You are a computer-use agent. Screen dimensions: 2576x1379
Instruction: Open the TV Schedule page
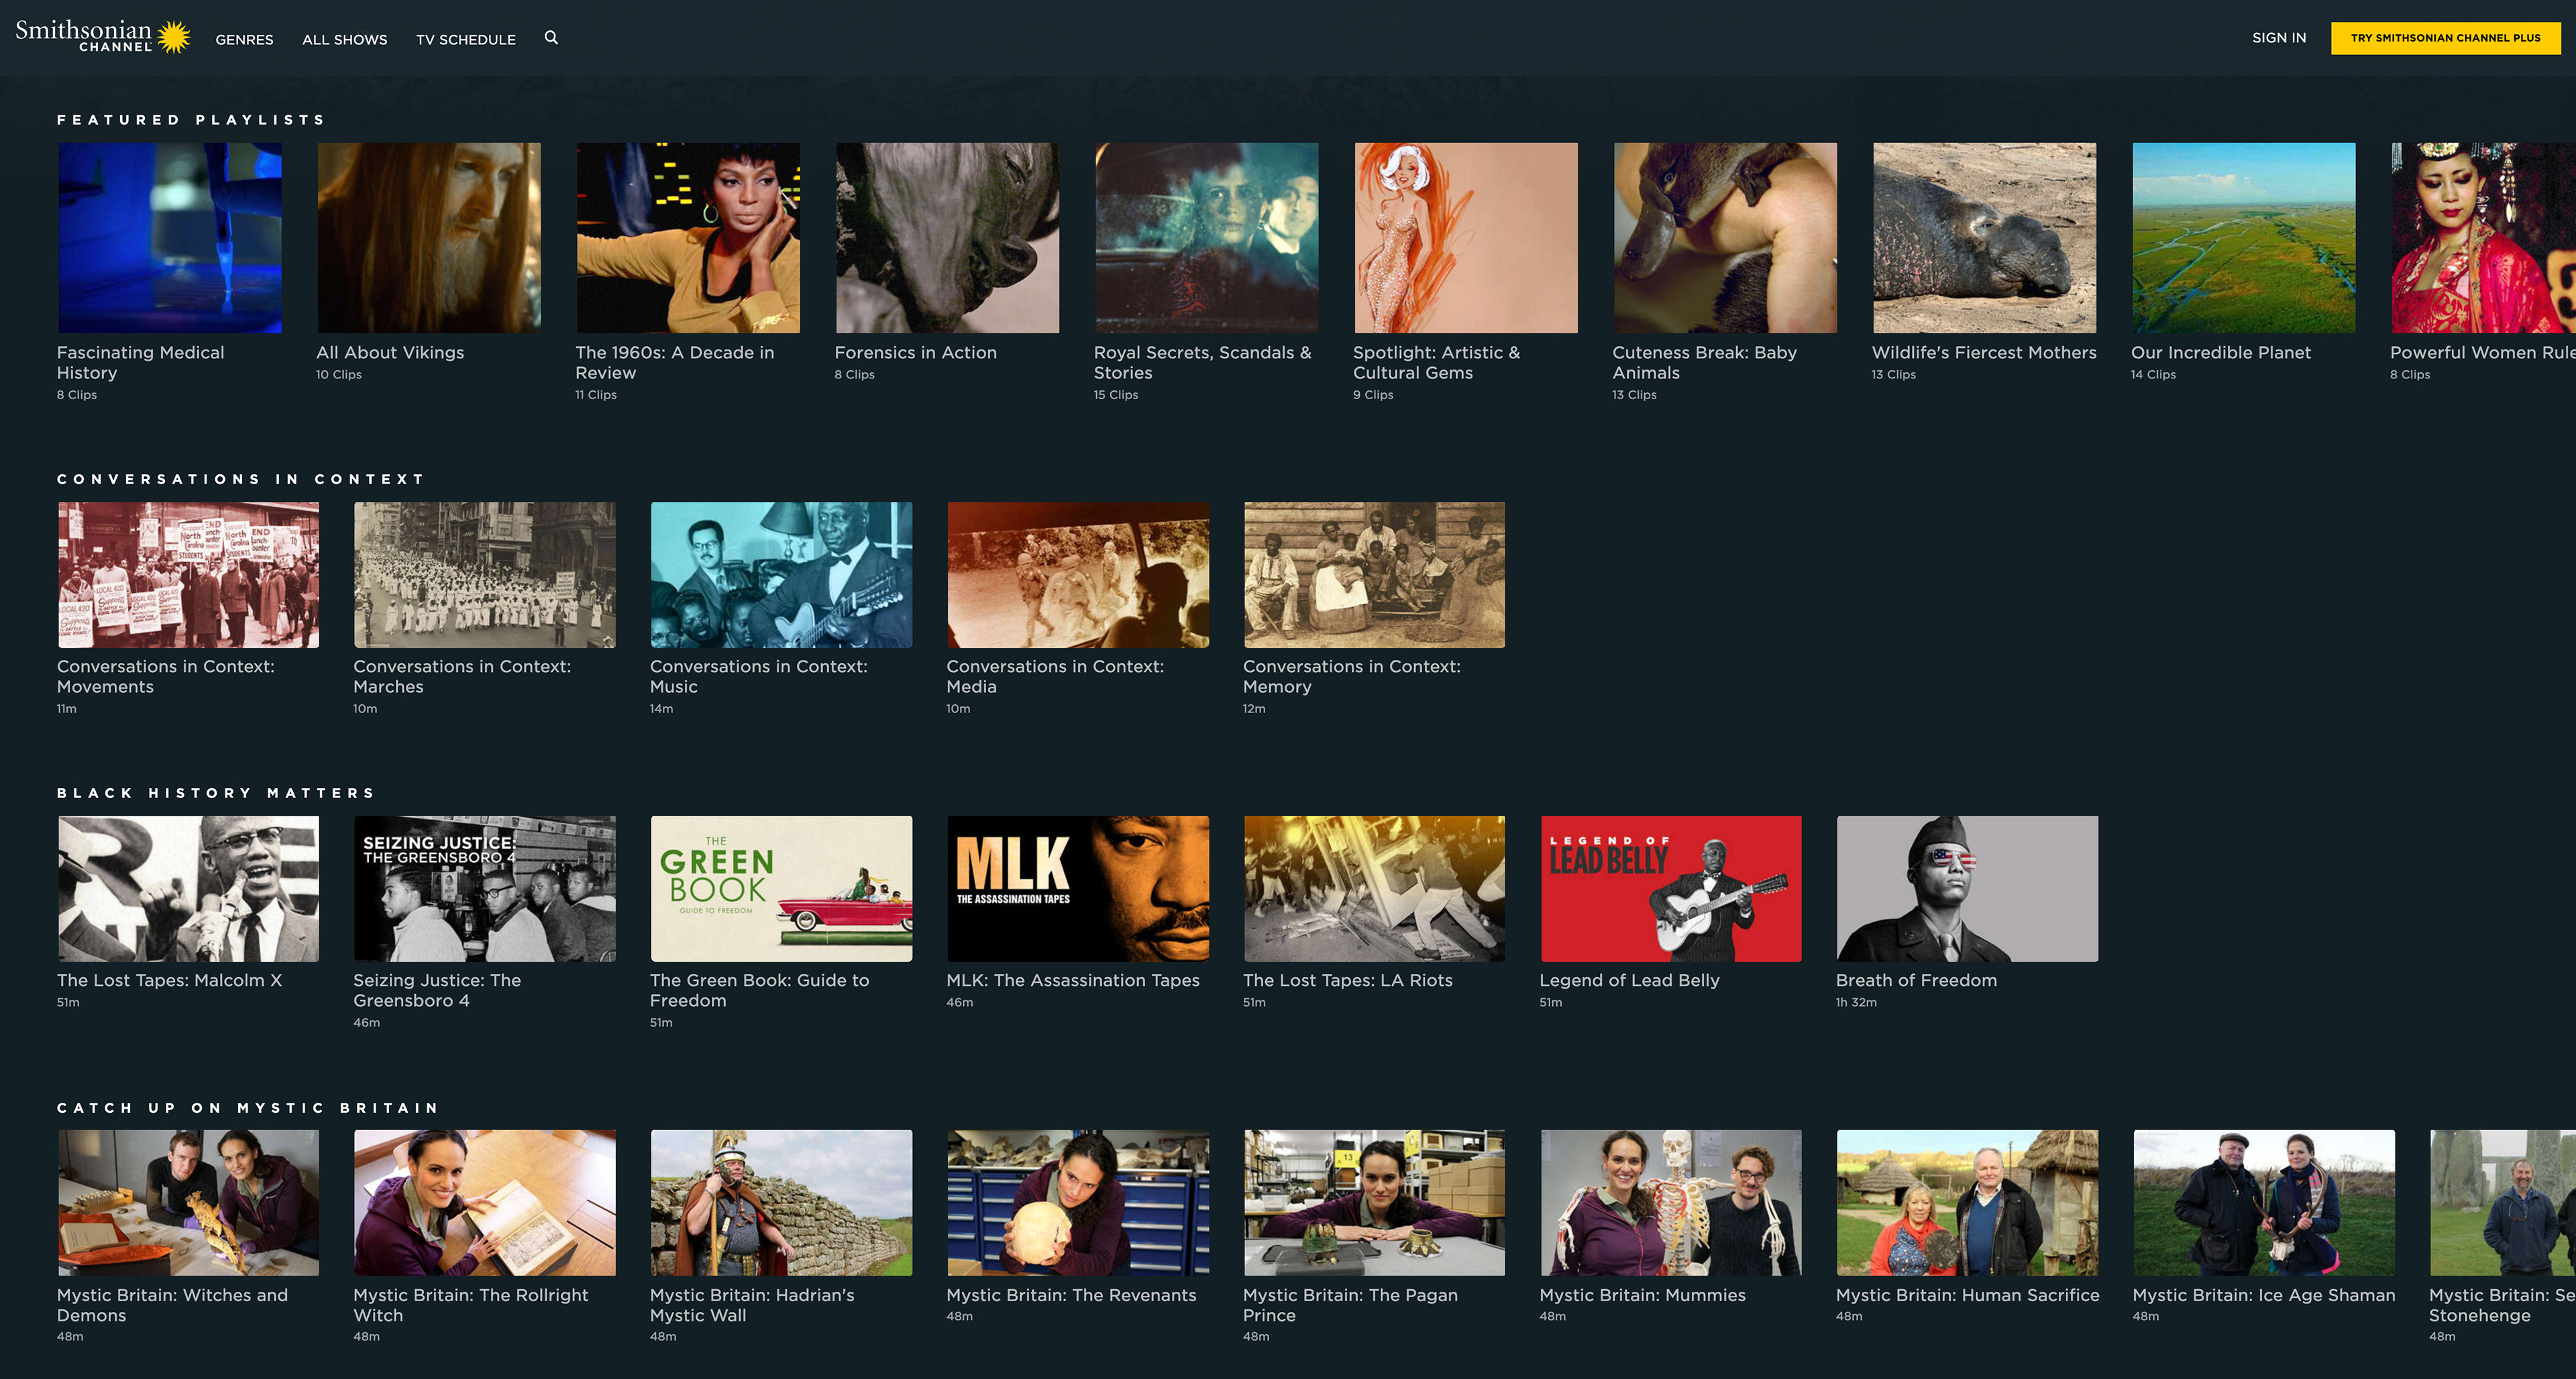466,39
